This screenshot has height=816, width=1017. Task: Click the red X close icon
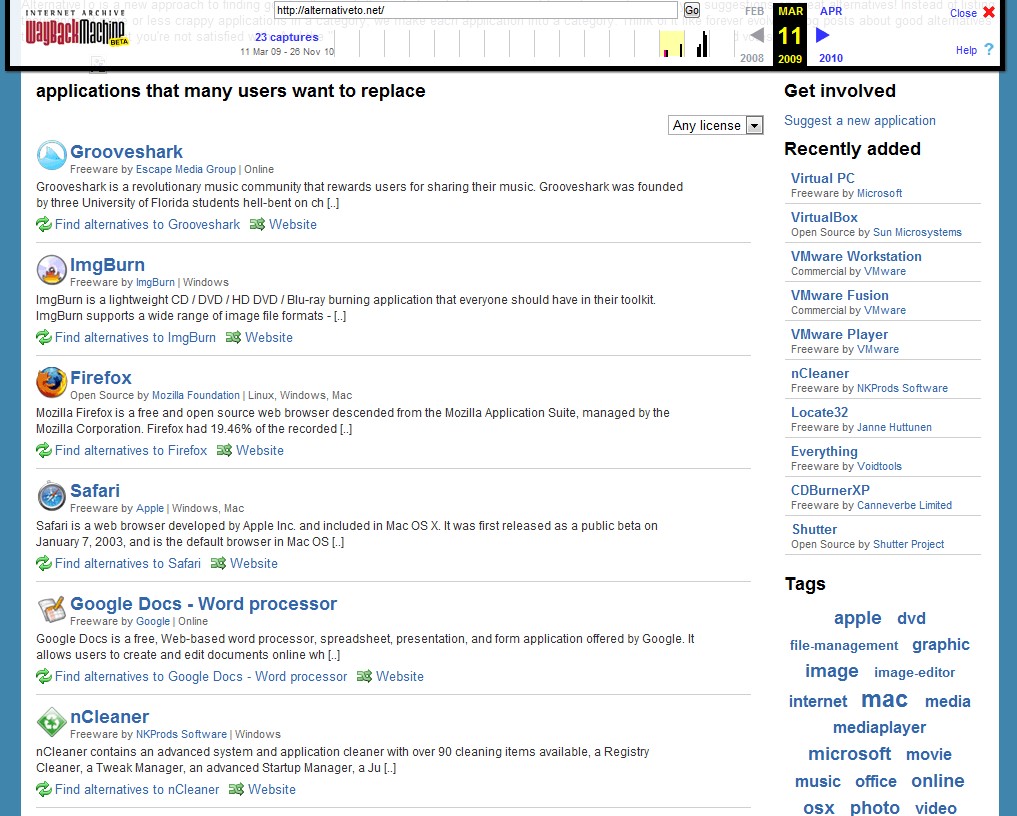(988, 12)
